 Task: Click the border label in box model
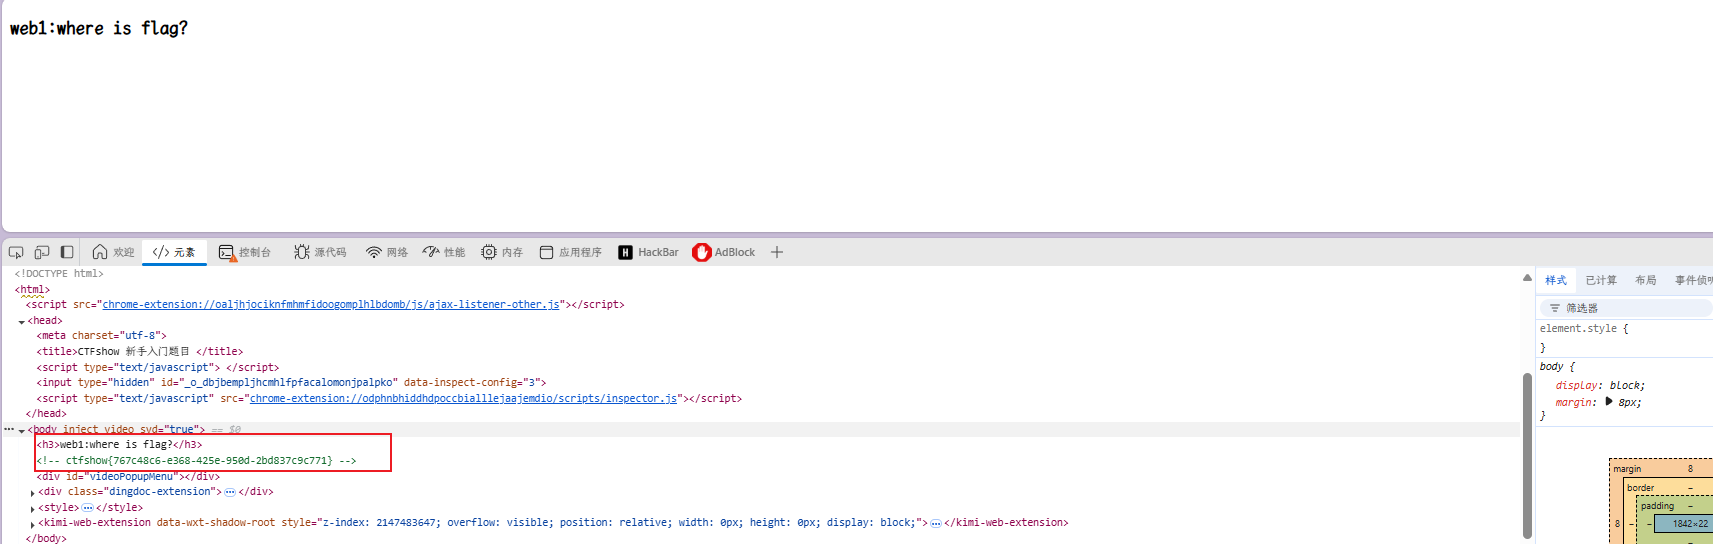1641,488
